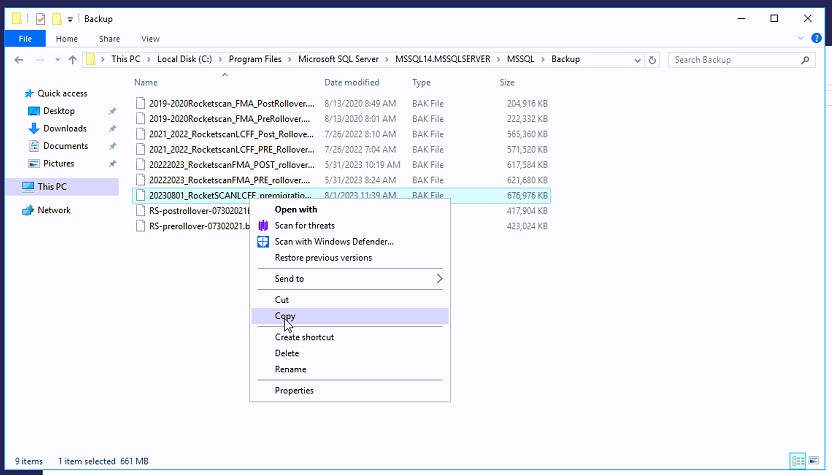Open Documents in the navigation pane

(x=65, y=146)
